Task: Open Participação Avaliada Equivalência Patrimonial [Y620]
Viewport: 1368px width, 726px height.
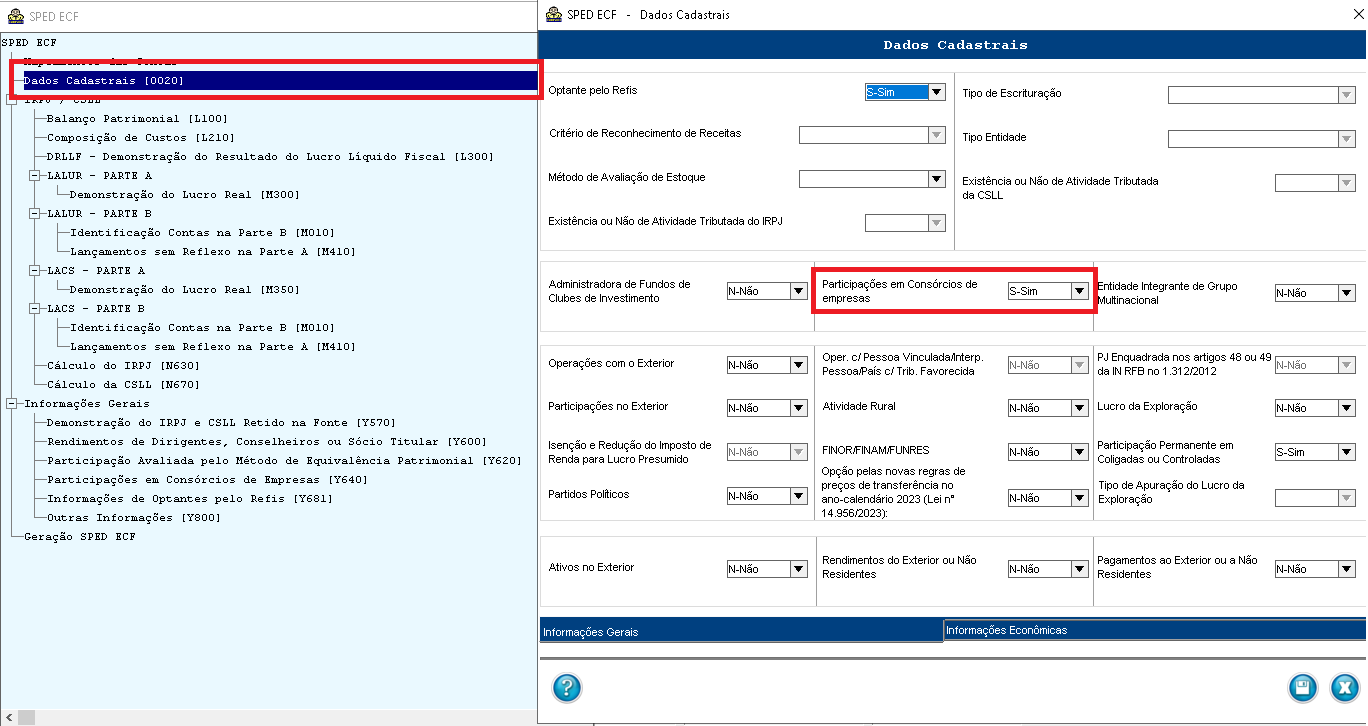Action: click(x=284, y=460)
